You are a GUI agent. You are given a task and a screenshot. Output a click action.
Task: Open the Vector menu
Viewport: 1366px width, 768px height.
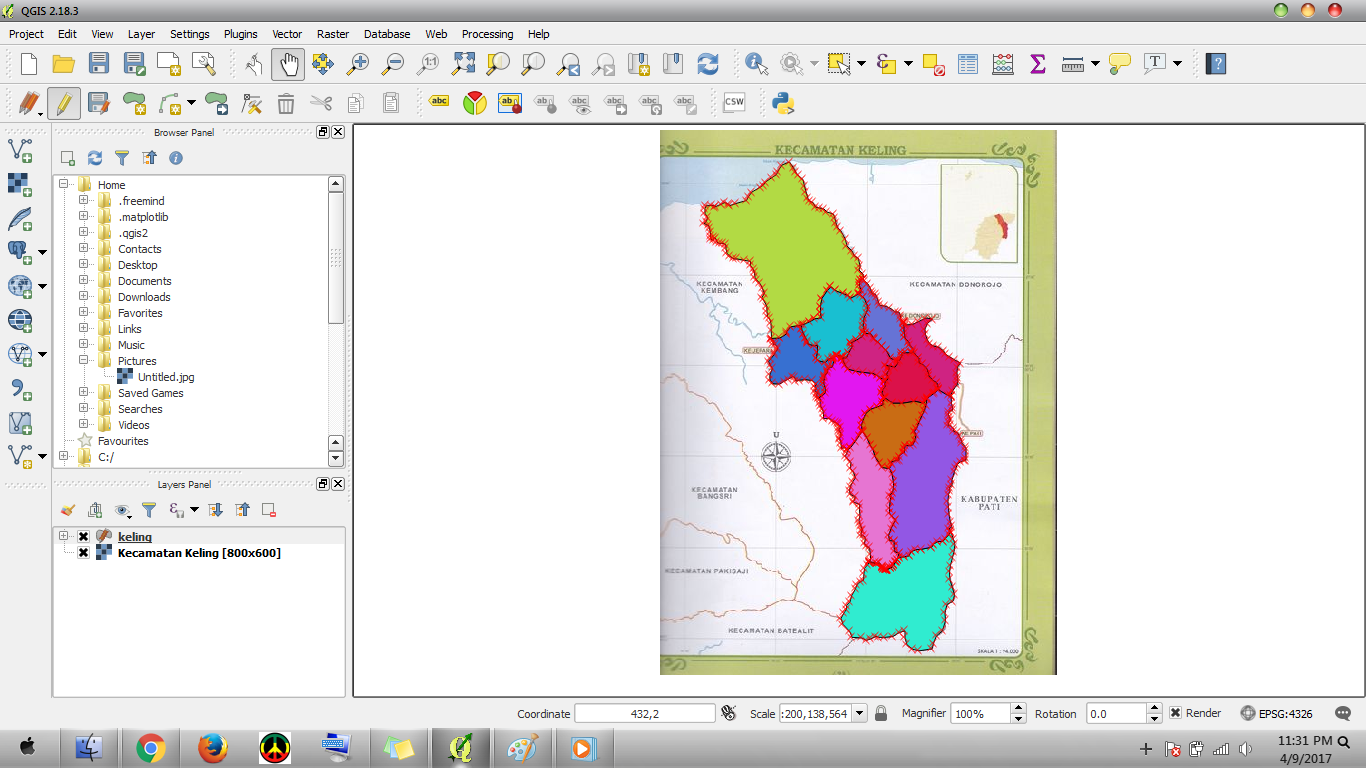[287, 33]
